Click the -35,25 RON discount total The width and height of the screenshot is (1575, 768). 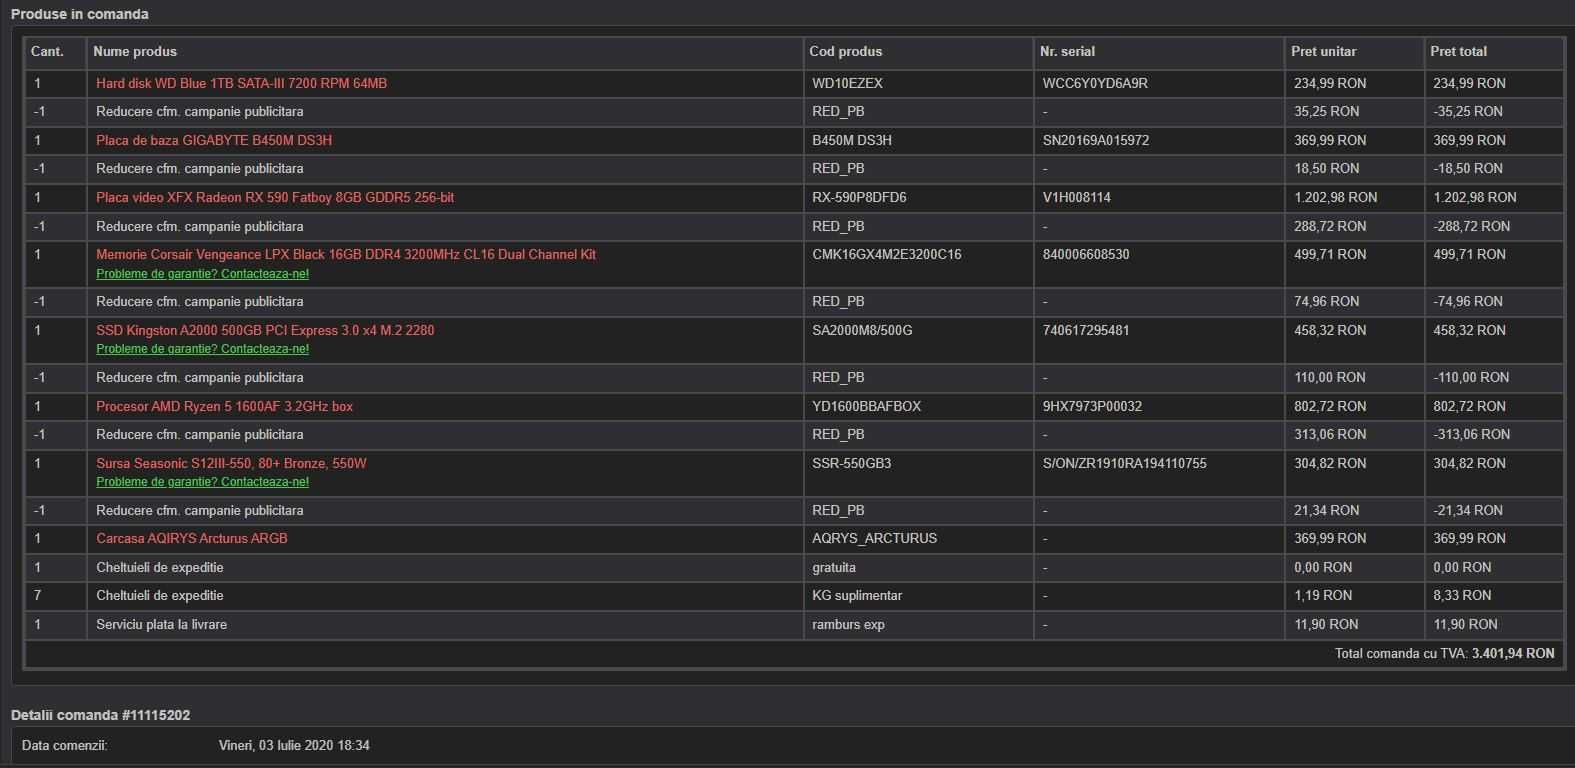[1468, 111]
